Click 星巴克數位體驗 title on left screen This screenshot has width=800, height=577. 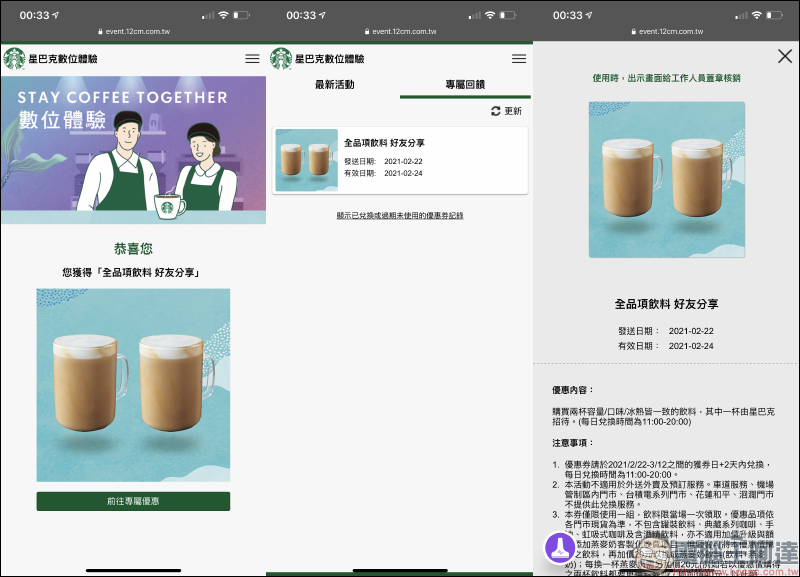(63, 59)
